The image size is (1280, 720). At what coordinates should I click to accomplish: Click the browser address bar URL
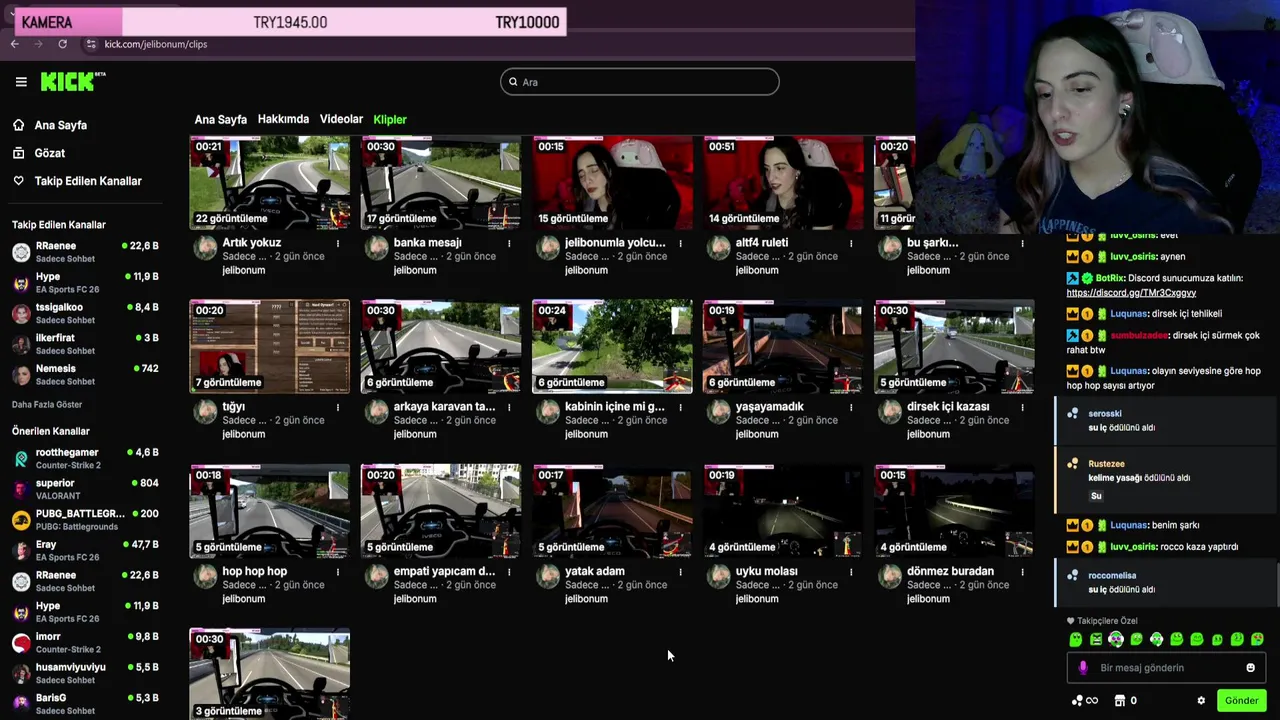(156, 44)
